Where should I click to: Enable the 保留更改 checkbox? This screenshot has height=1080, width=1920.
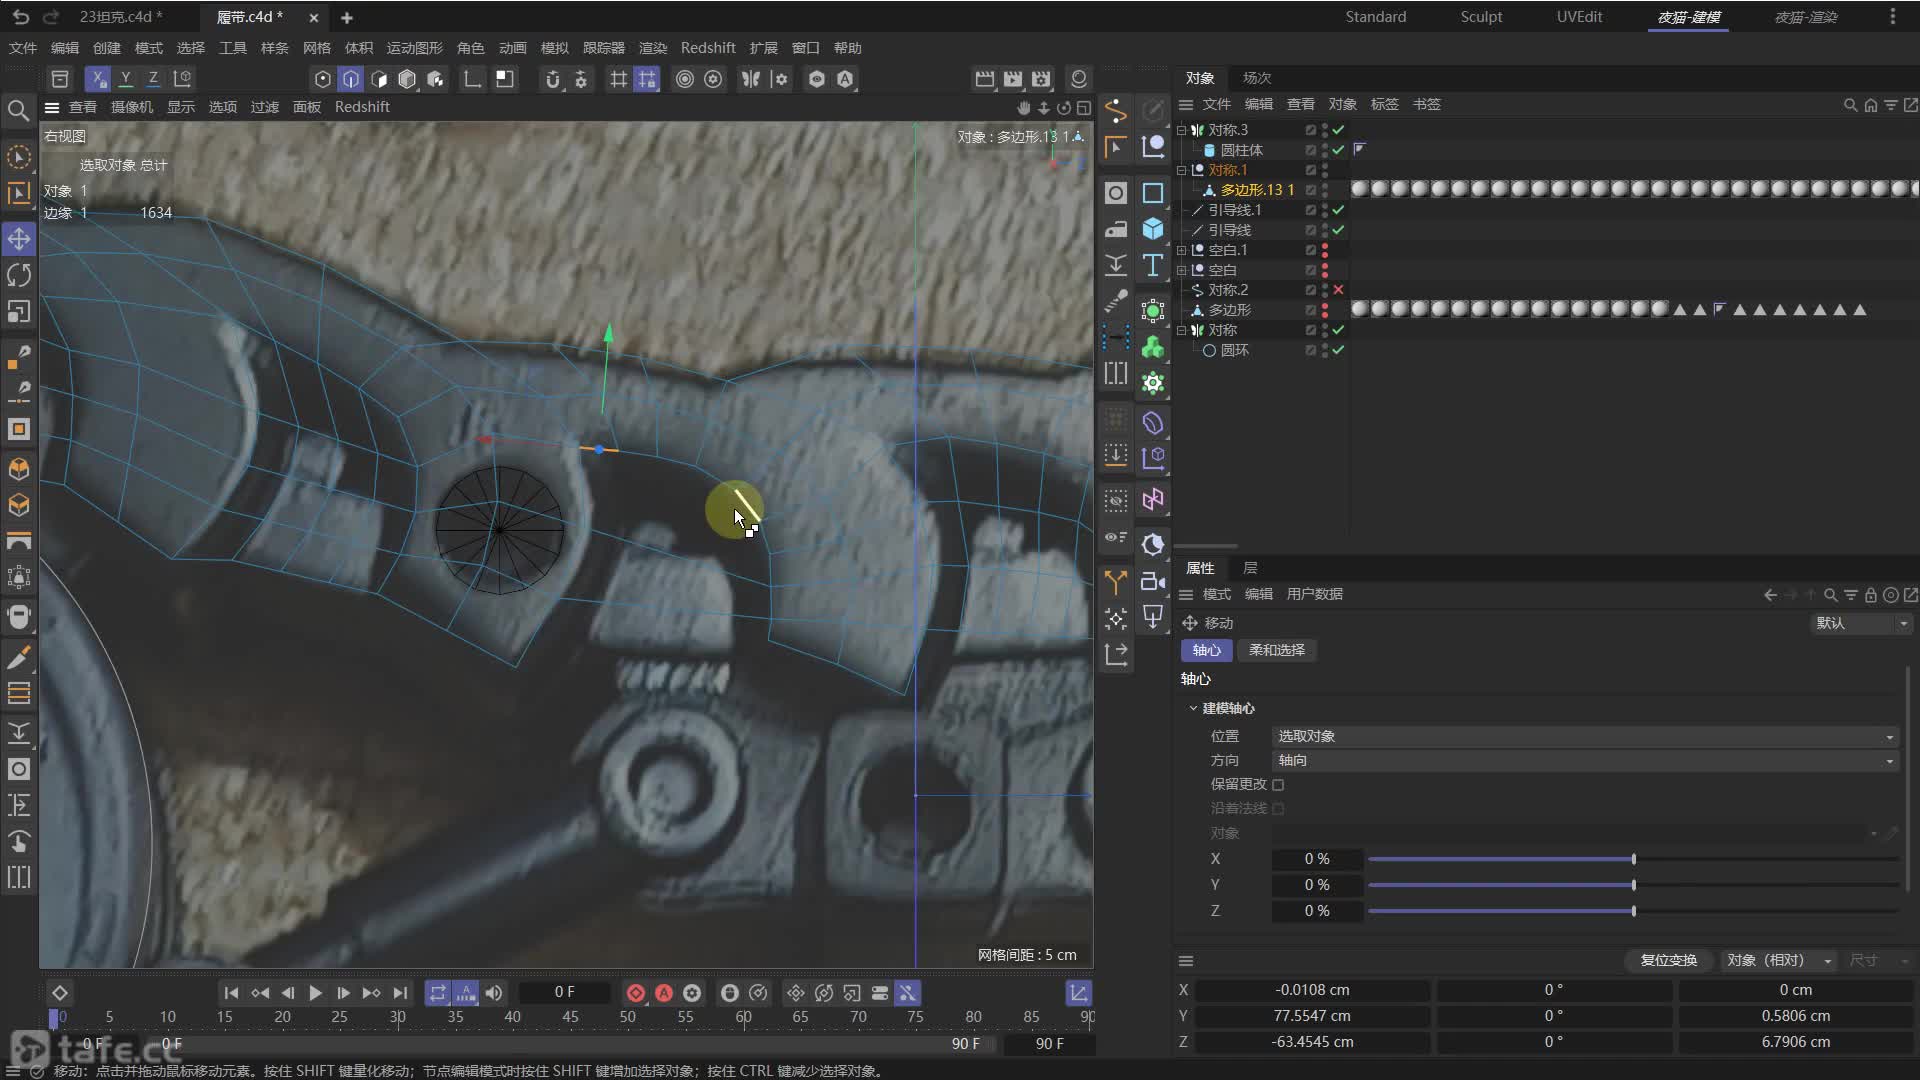coord(1278,785)
